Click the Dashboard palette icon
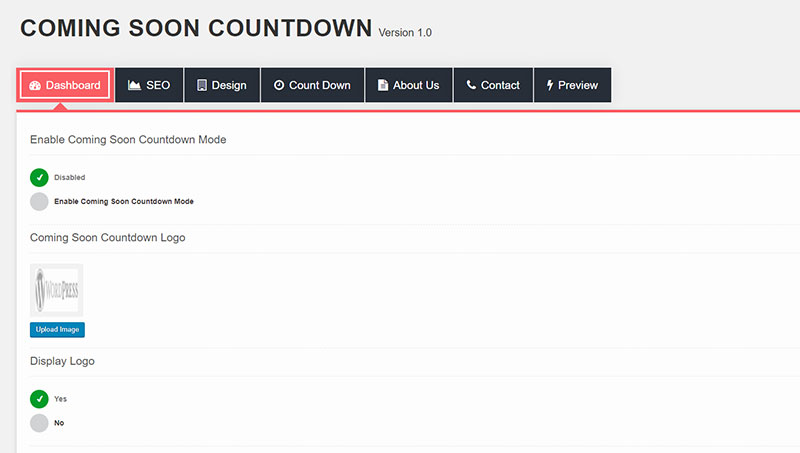The width and height of the screenshot is (800, 453). click(35, 85)
